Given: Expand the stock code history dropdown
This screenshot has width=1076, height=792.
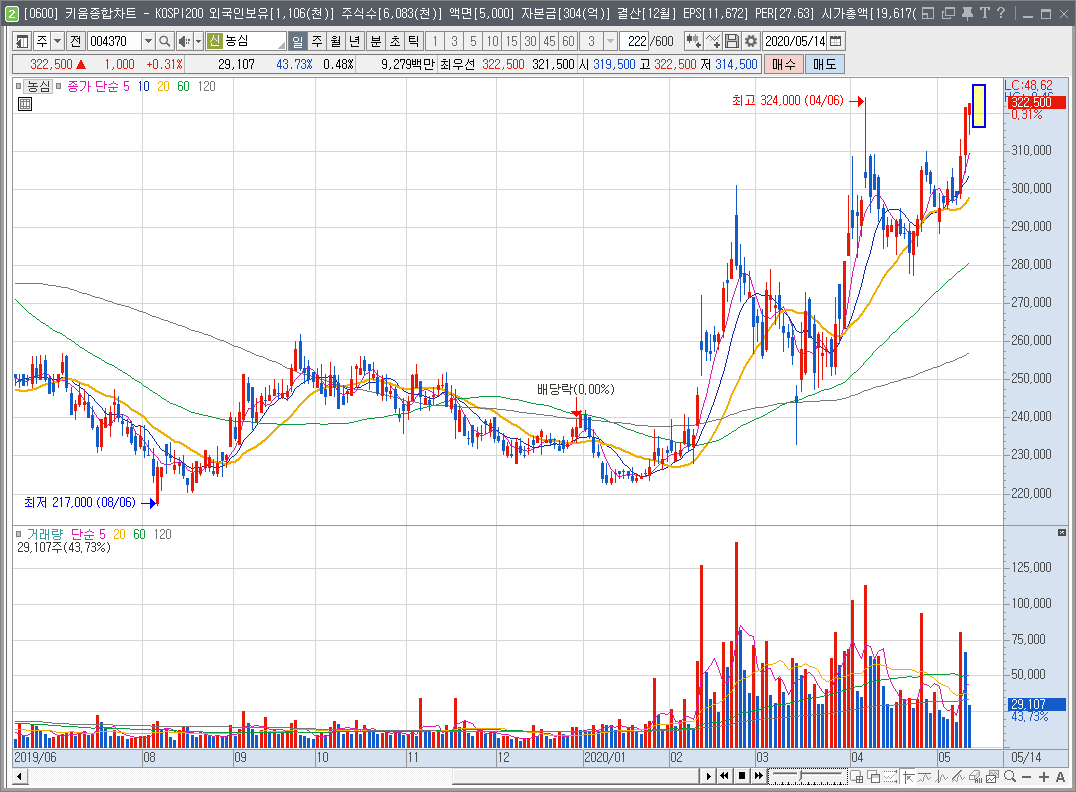Looking at the screenshot, I should (148, 41).
